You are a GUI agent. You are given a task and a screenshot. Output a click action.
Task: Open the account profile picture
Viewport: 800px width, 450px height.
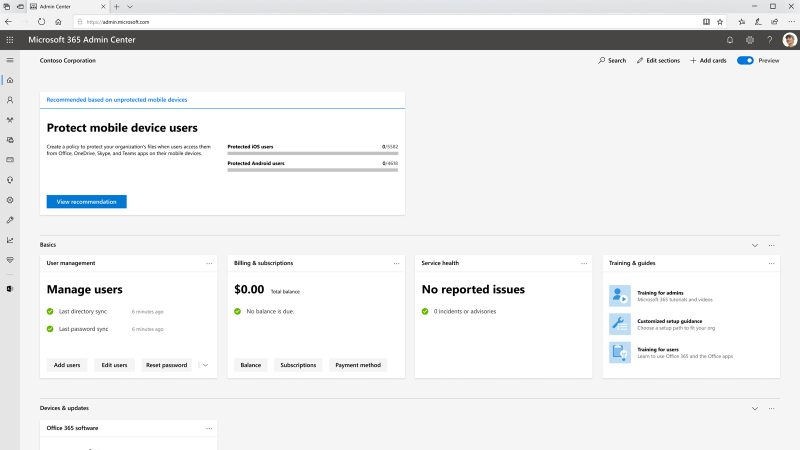click(x=789, y=40)
